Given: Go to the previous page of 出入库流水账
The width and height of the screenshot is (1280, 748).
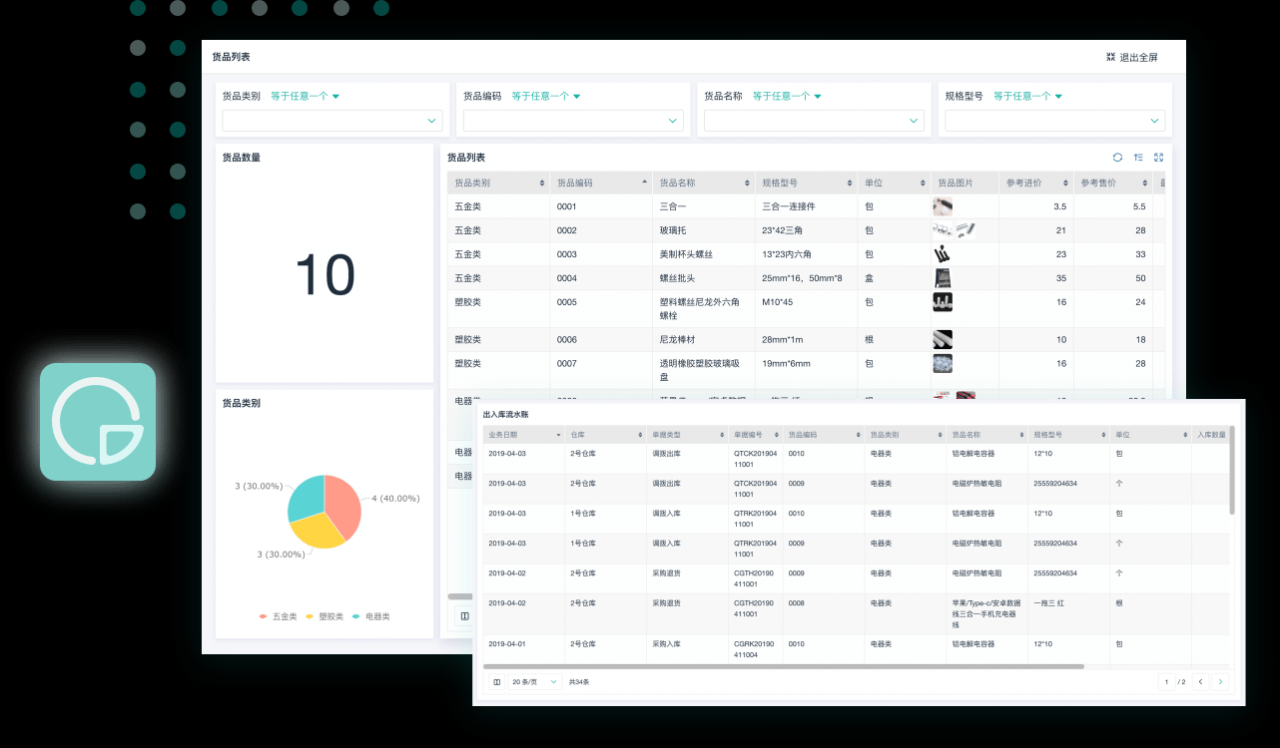Looking at the screenshot, I should (x=1201, y=682).
